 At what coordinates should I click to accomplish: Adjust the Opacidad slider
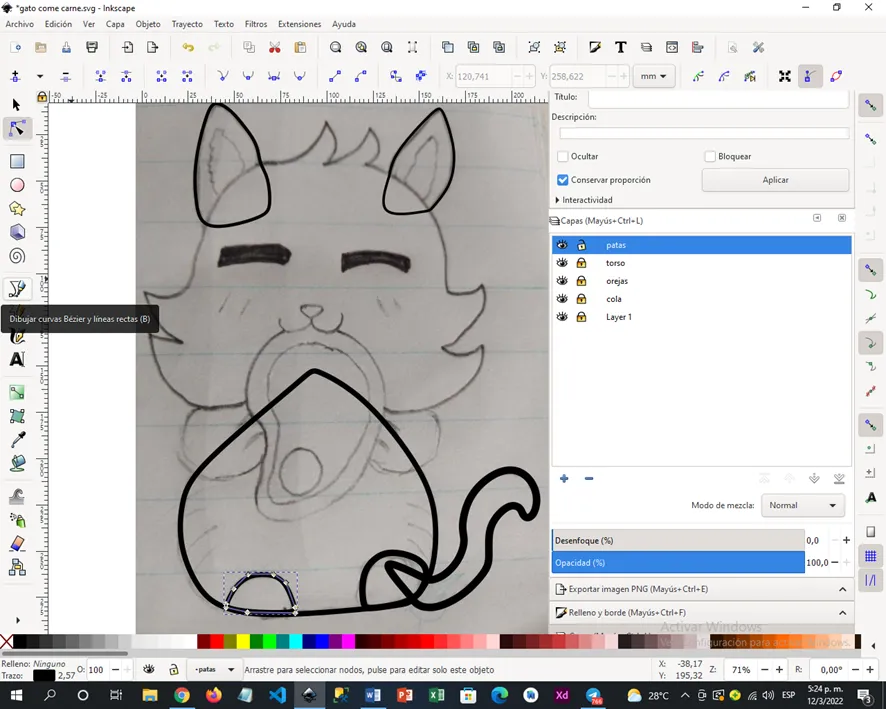(x=678, y=563)
